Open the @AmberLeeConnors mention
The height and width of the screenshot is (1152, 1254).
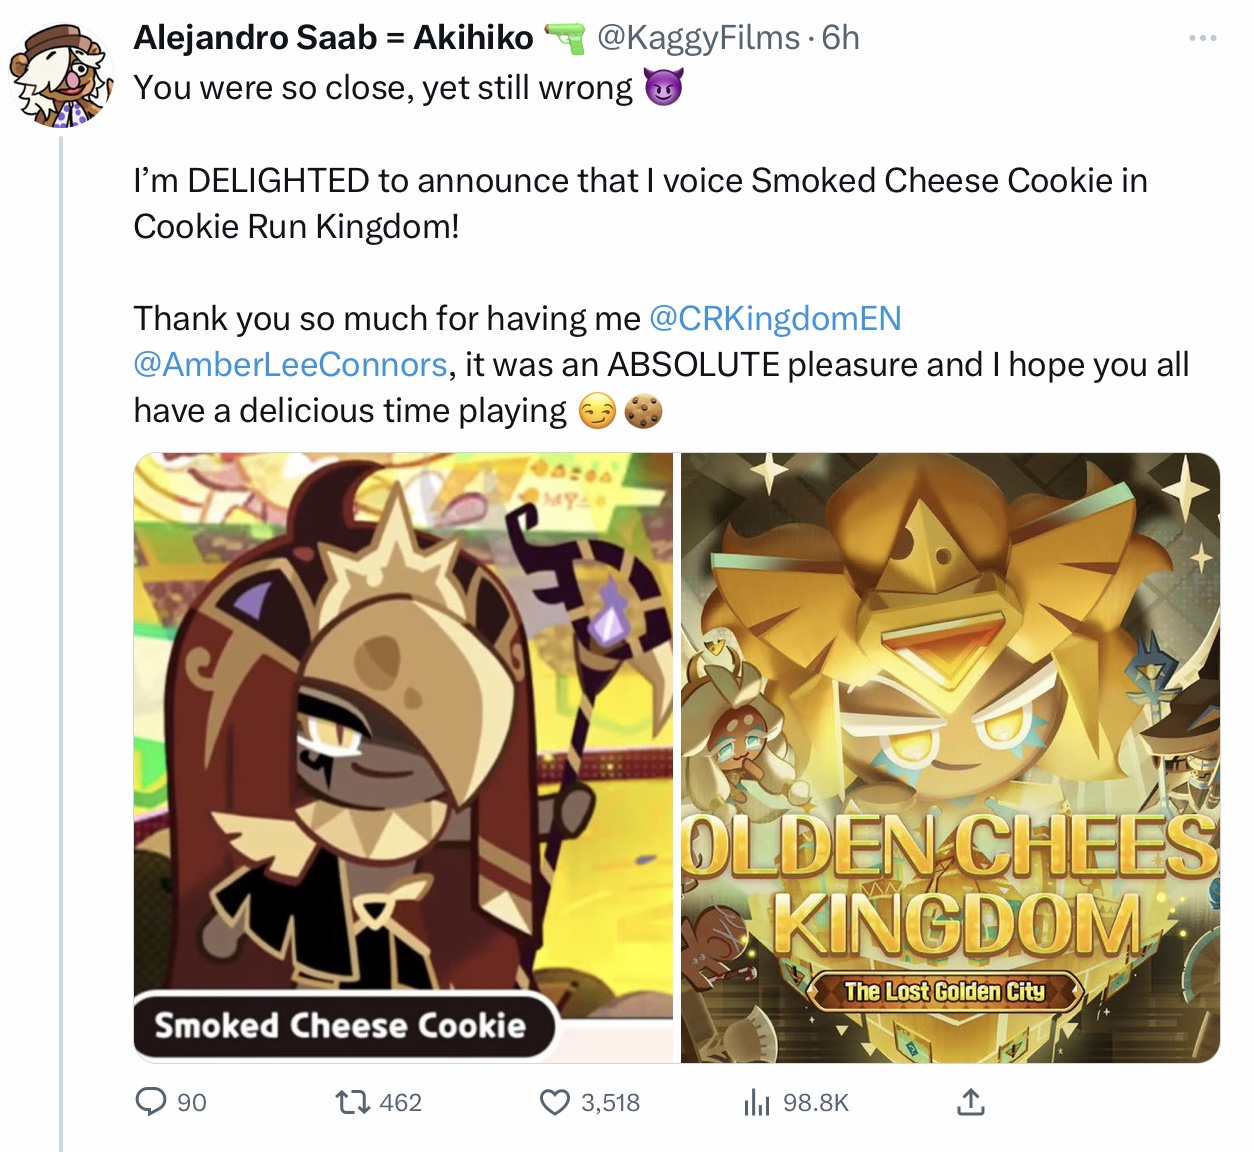click(x=288, y=364)
